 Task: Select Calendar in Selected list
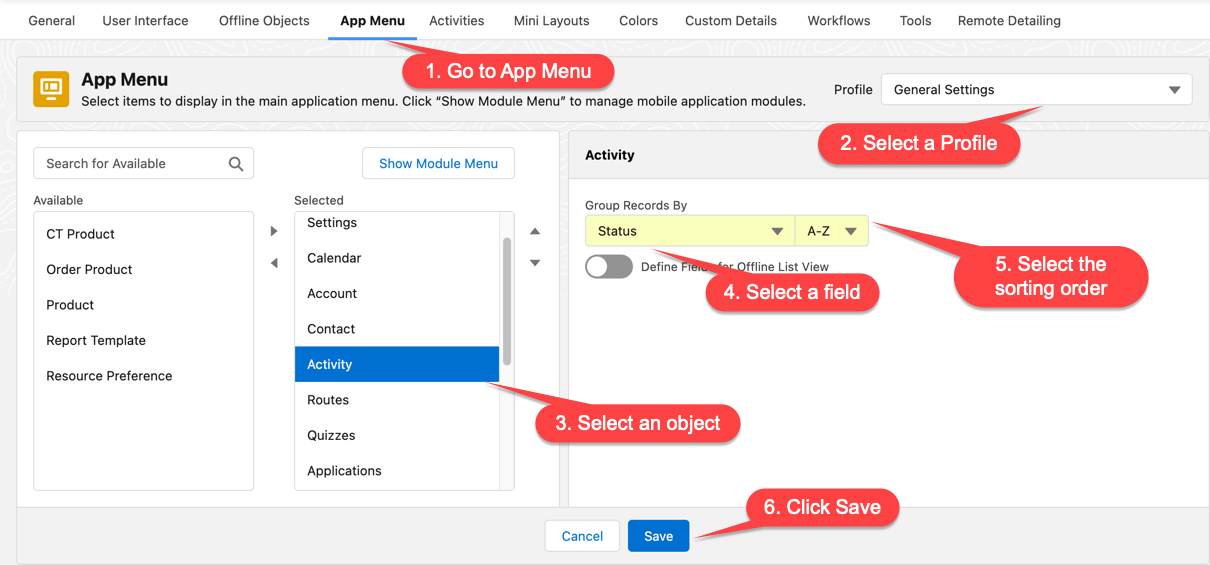pyautogui.click(x=397, y=258)
